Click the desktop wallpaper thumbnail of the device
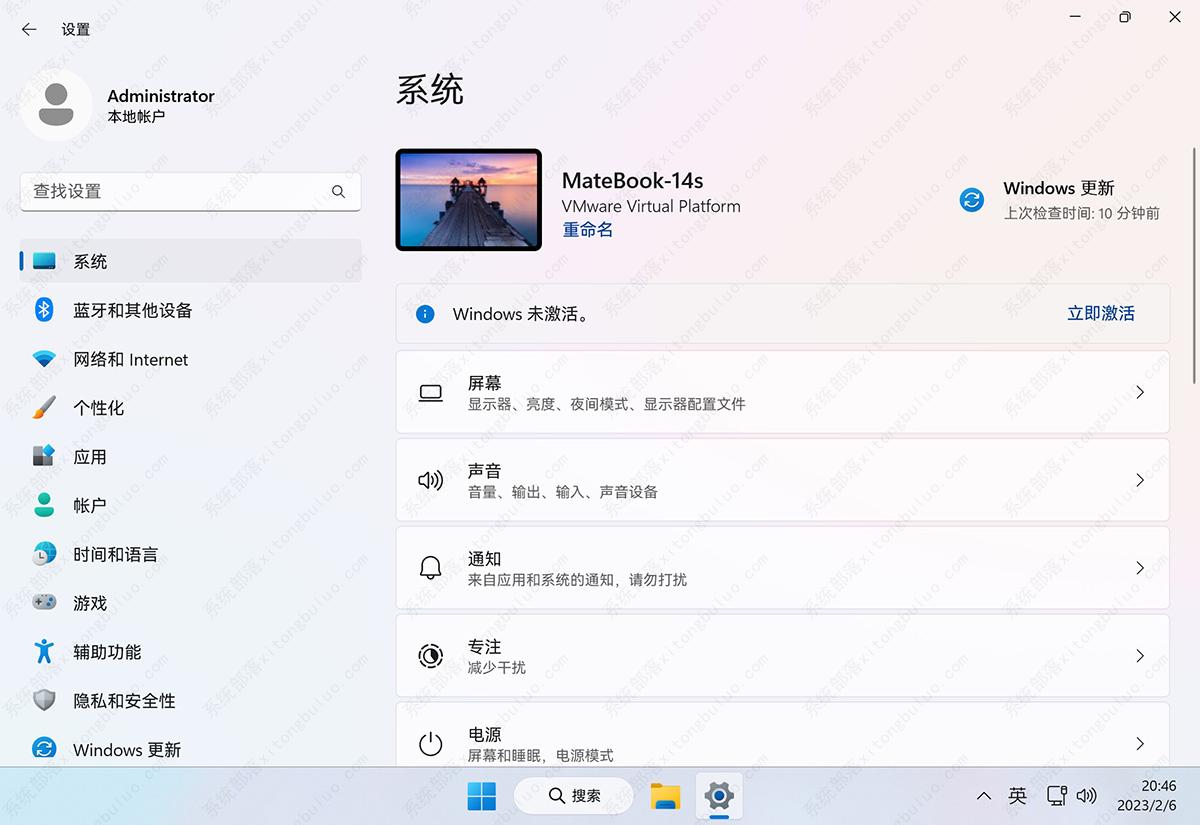 (x=469, y=200)
